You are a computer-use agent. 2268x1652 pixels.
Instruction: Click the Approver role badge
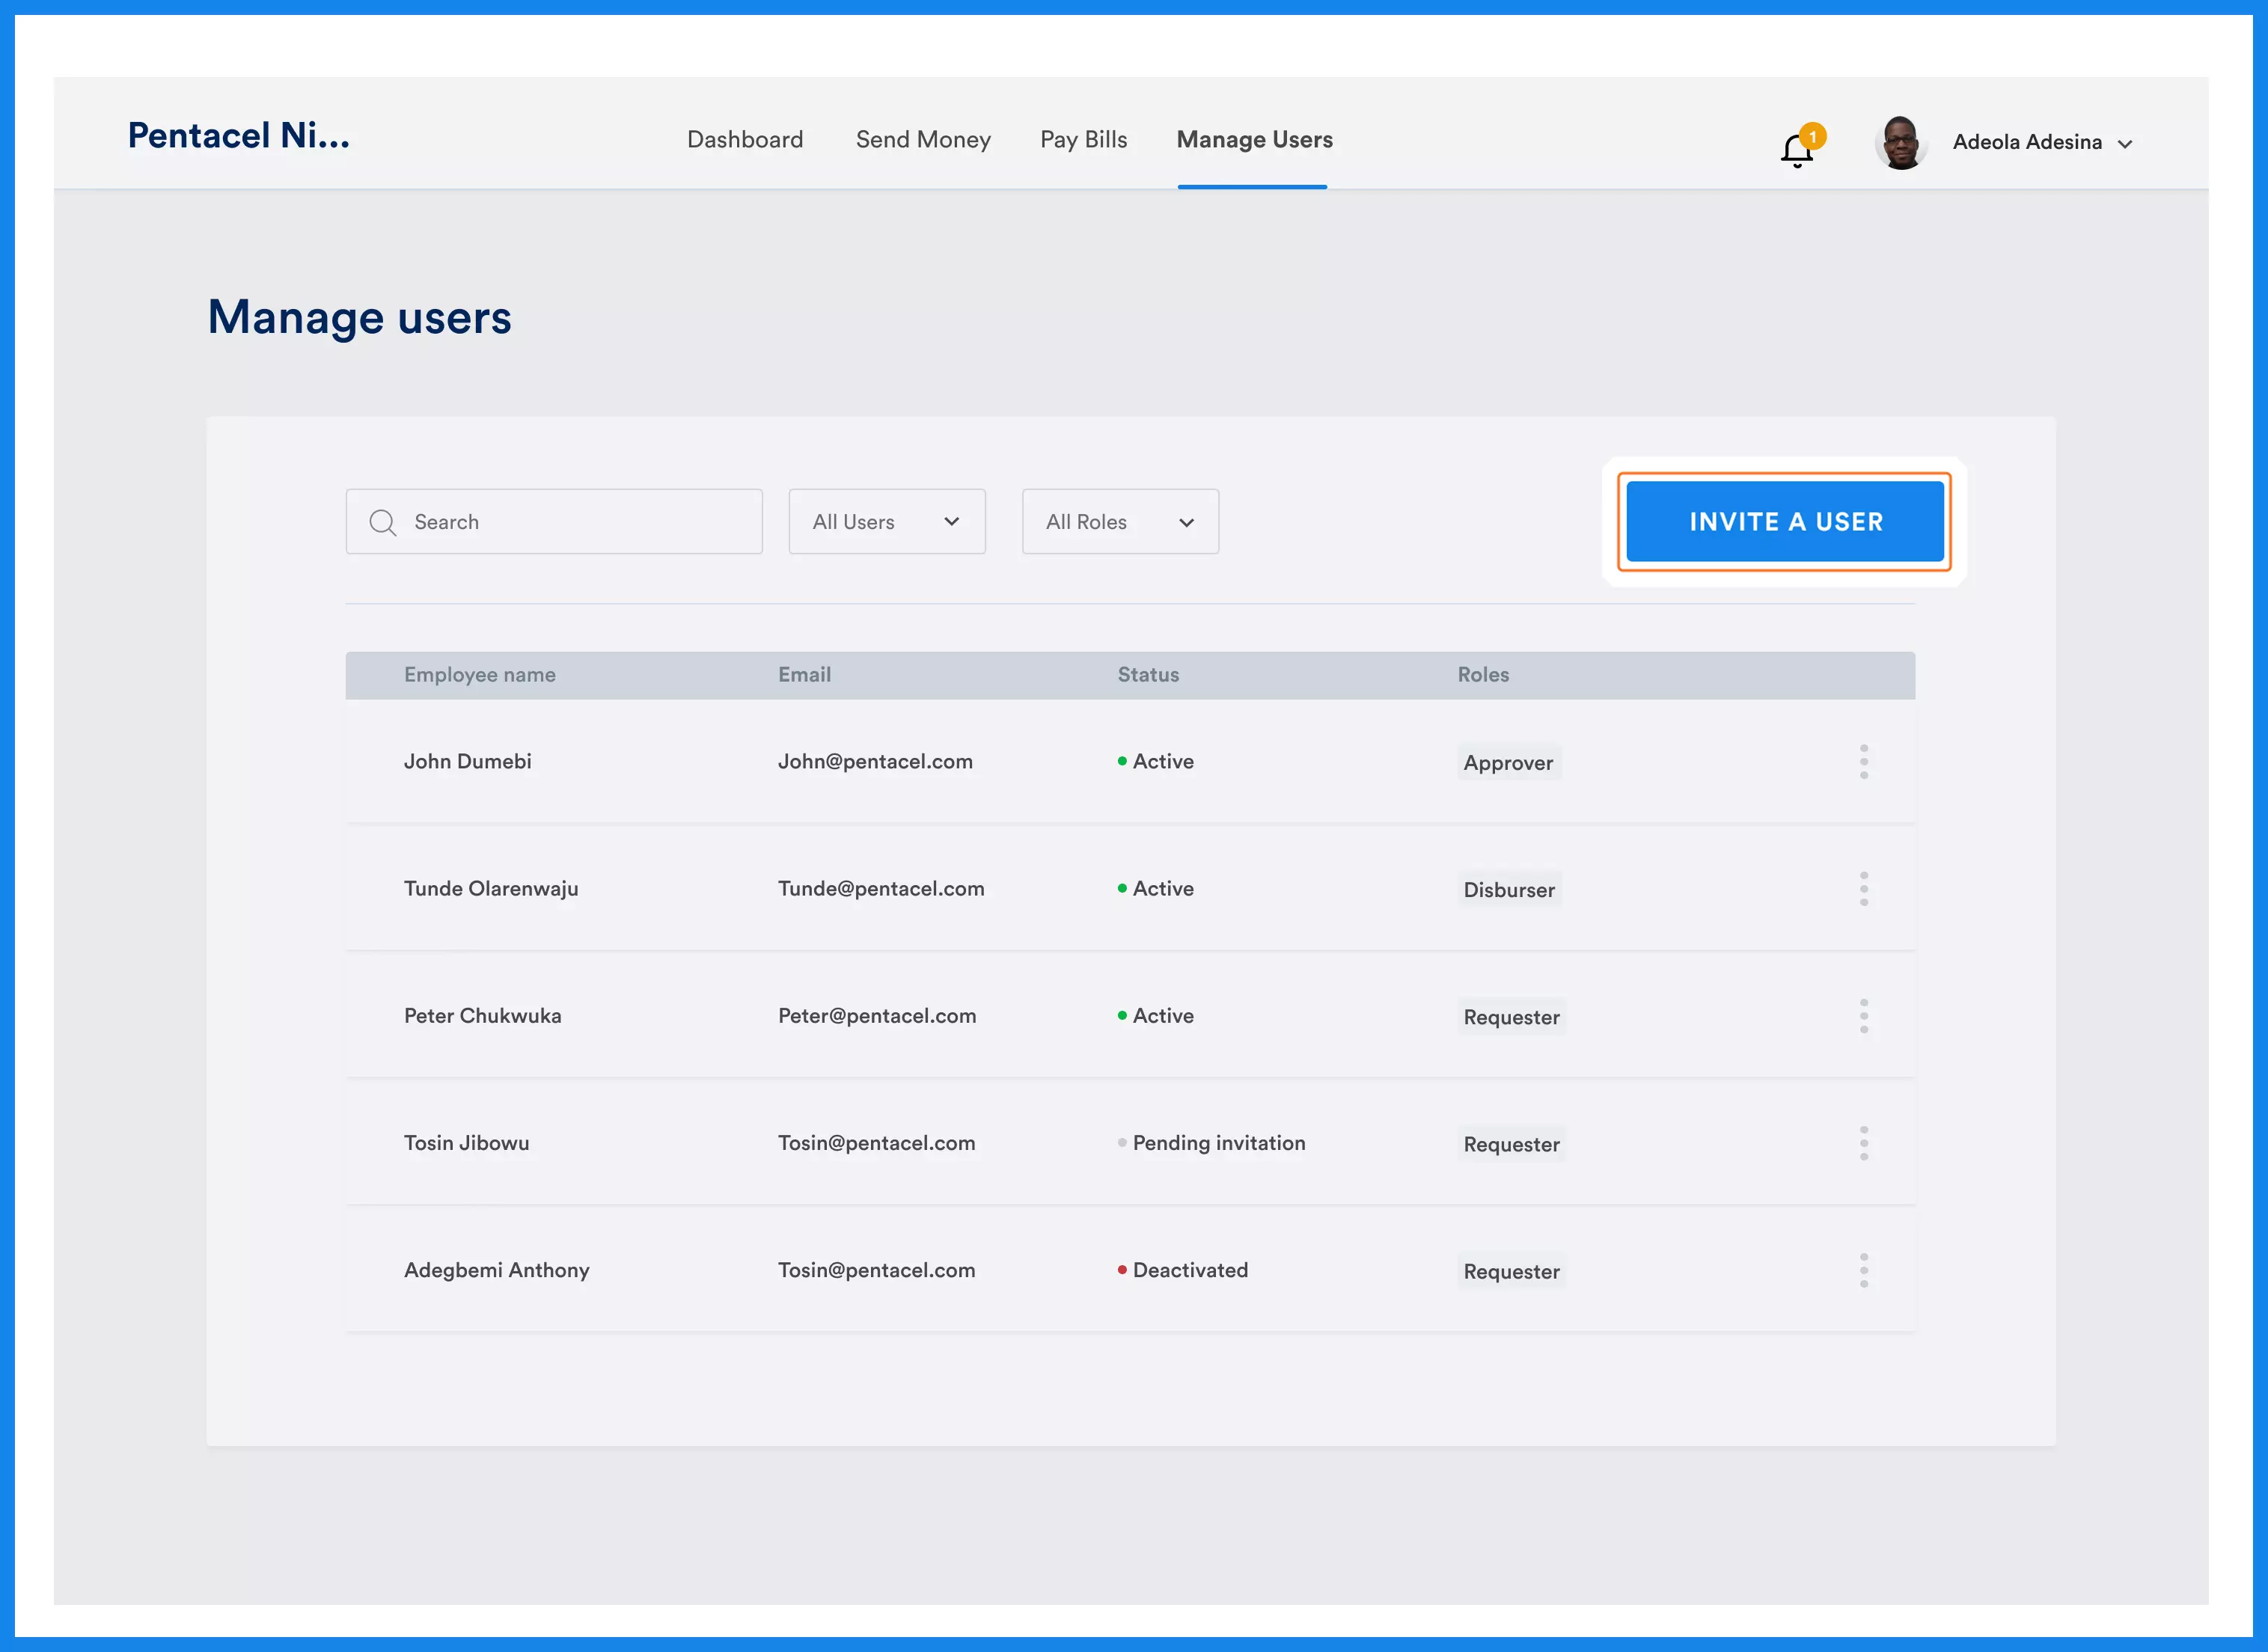[1509, 763]
